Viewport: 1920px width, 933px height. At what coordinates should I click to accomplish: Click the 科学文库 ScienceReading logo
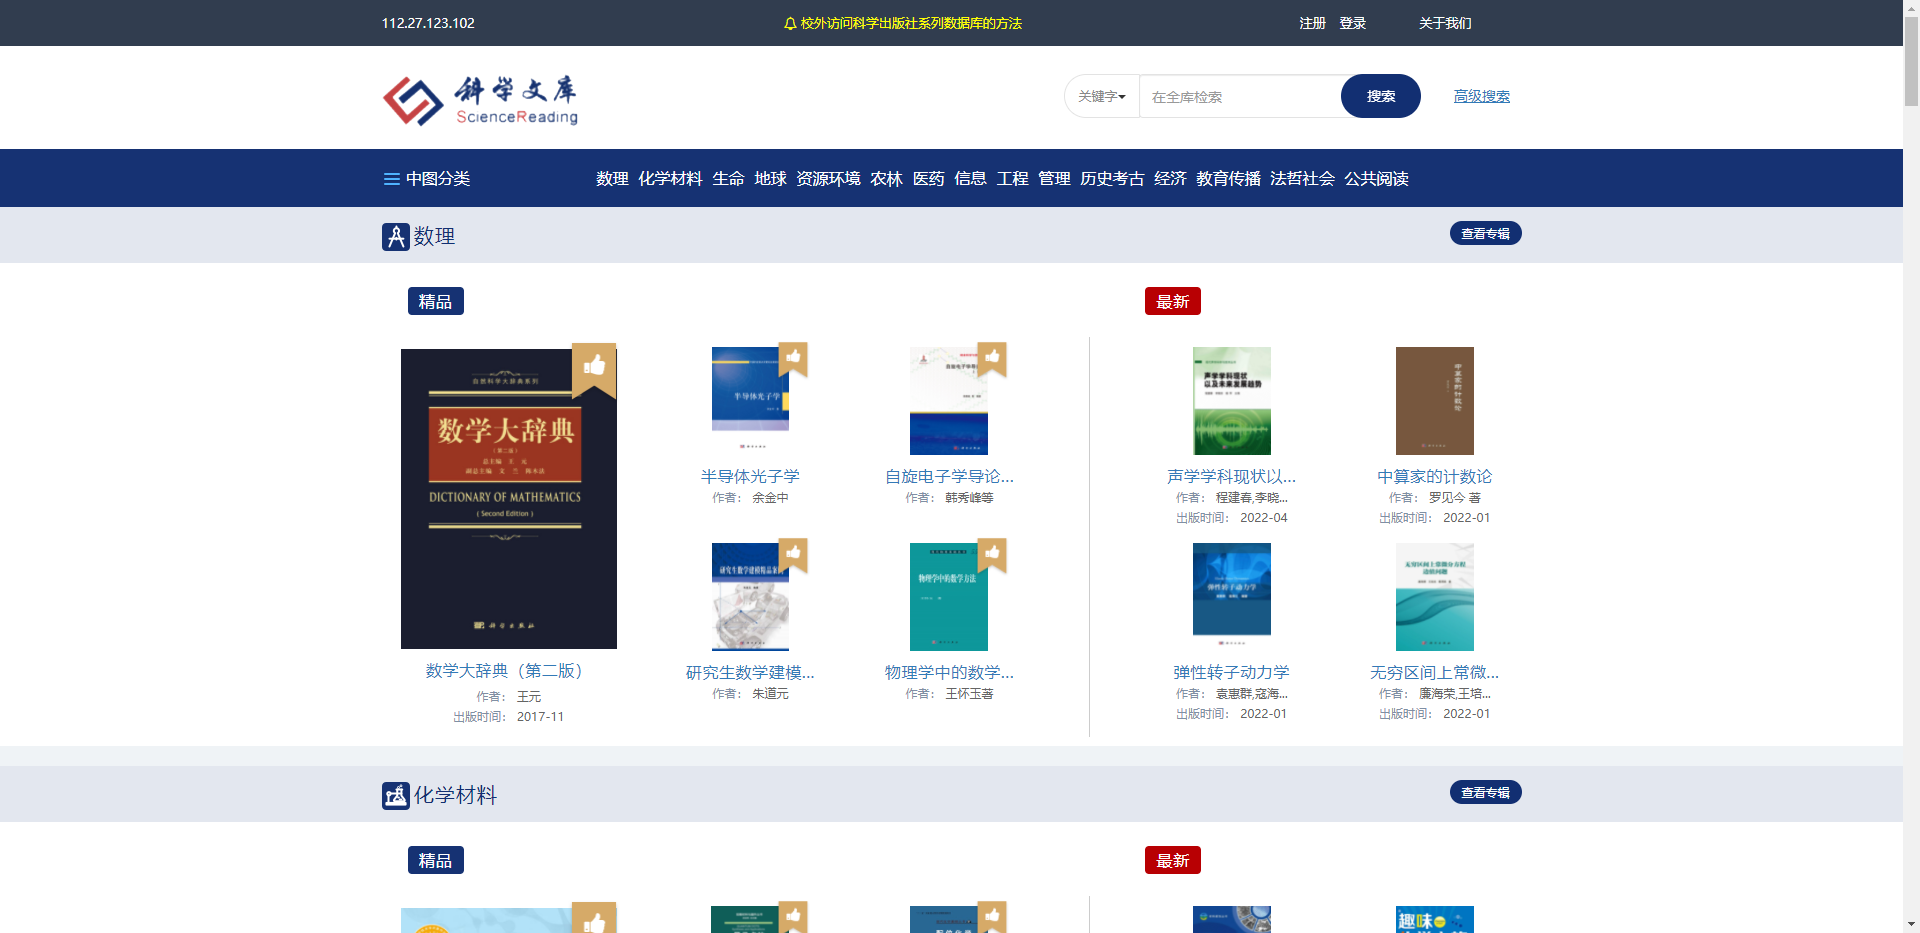click(478, 98)
